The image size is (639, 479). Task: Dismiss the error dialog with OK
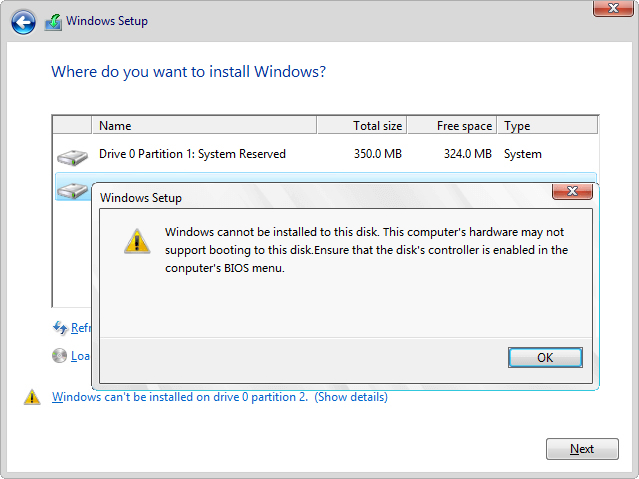[545, 358]
